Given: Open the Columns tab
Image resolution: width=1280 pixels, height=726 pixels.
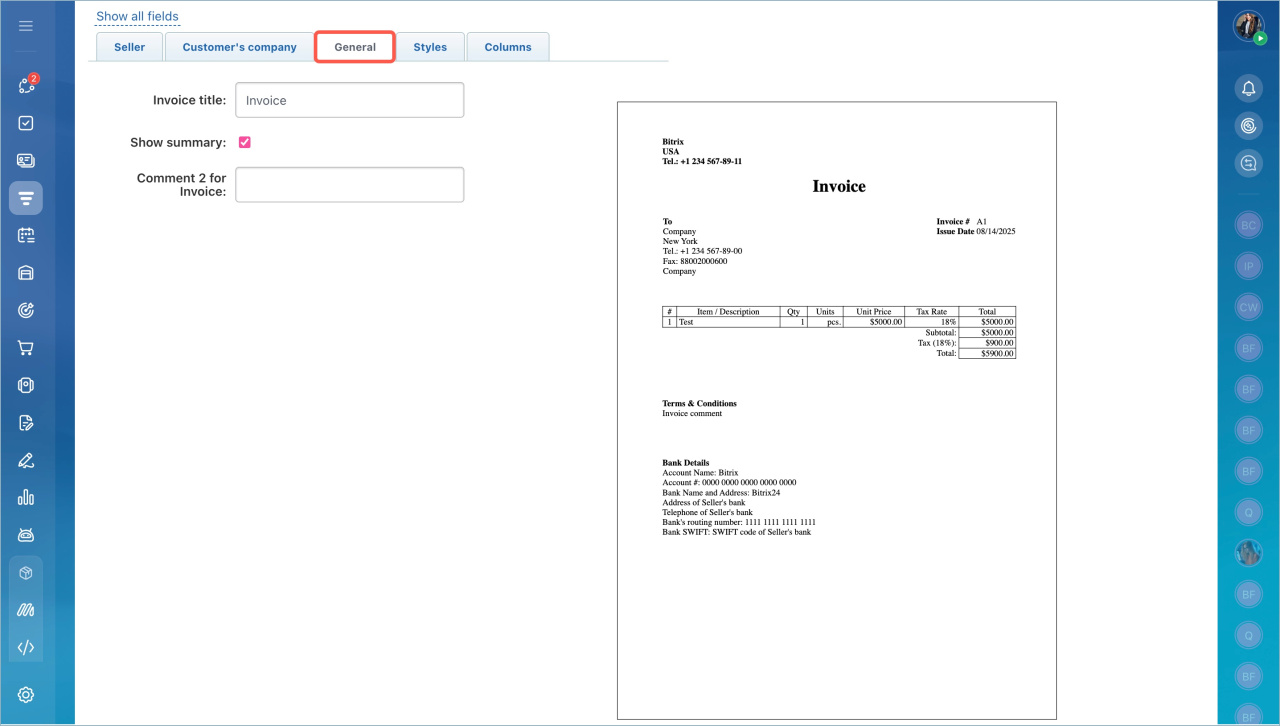Looking at the screenshot, I should tap(508, 47).
